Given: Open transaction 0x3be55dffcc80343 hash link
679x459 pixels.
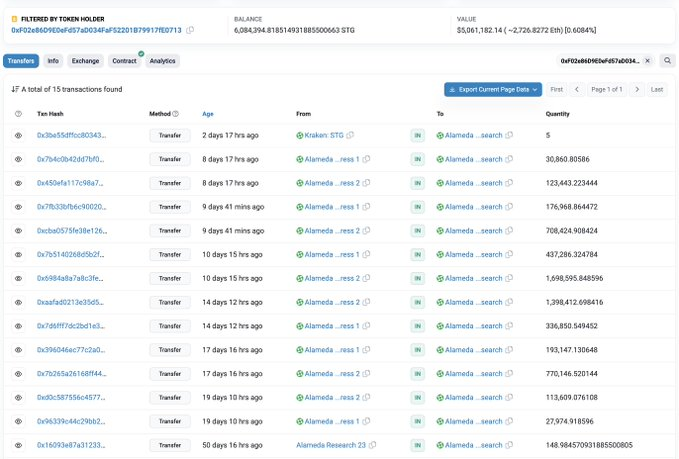Looking at the screenshot, I should click(71, 135).
